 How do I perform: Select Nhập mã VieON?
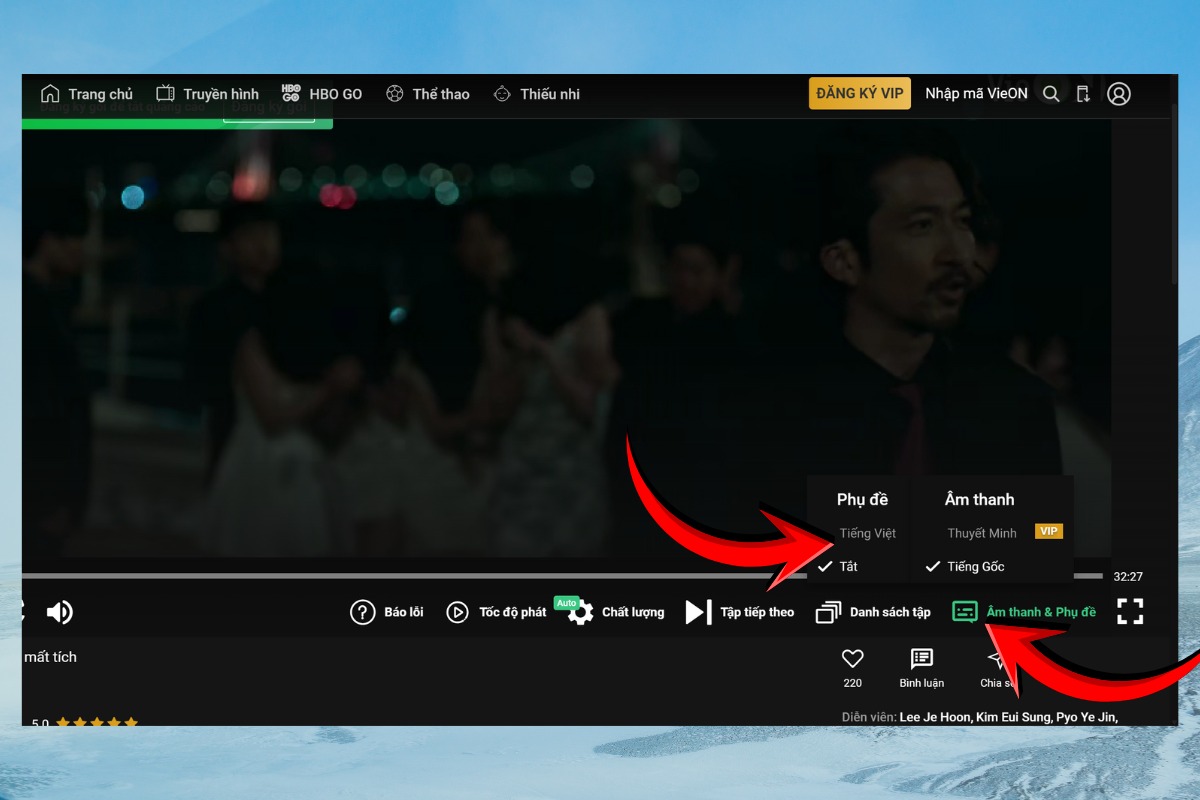point(975,93)
